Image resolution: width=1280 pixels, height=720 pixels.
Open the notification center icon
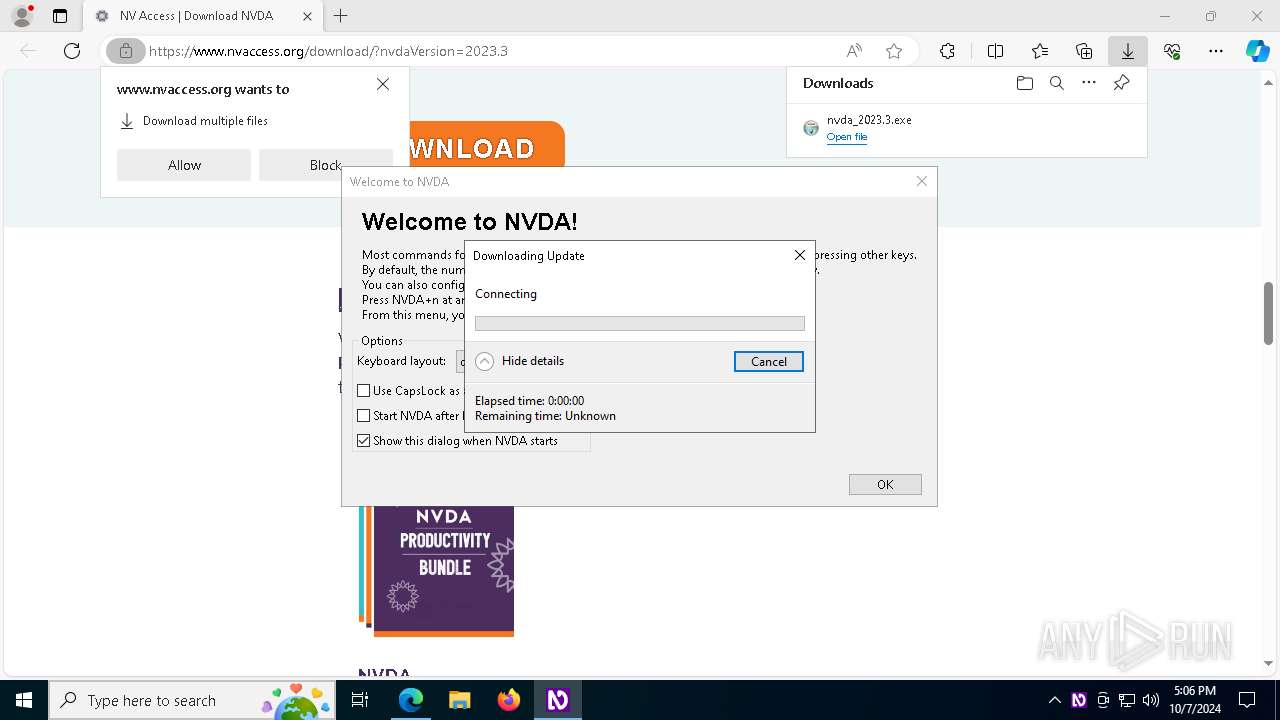coord(1247,700)
